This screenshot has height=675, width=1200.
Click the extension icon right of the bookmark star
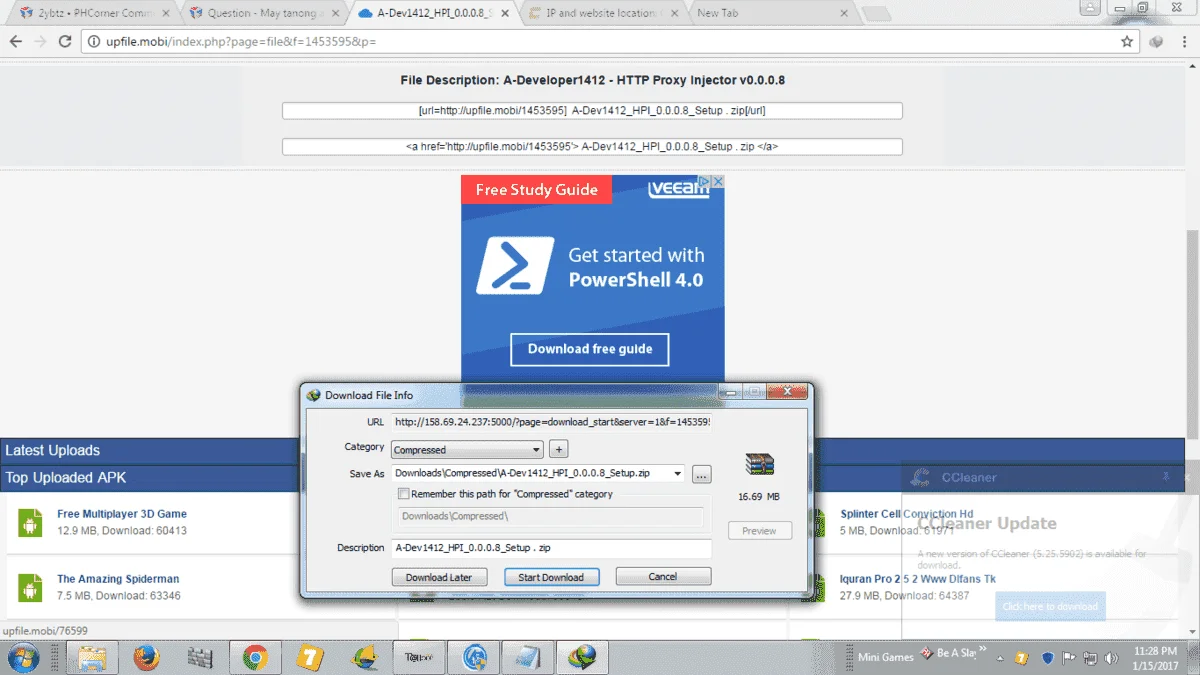(x=1157, y=42)
